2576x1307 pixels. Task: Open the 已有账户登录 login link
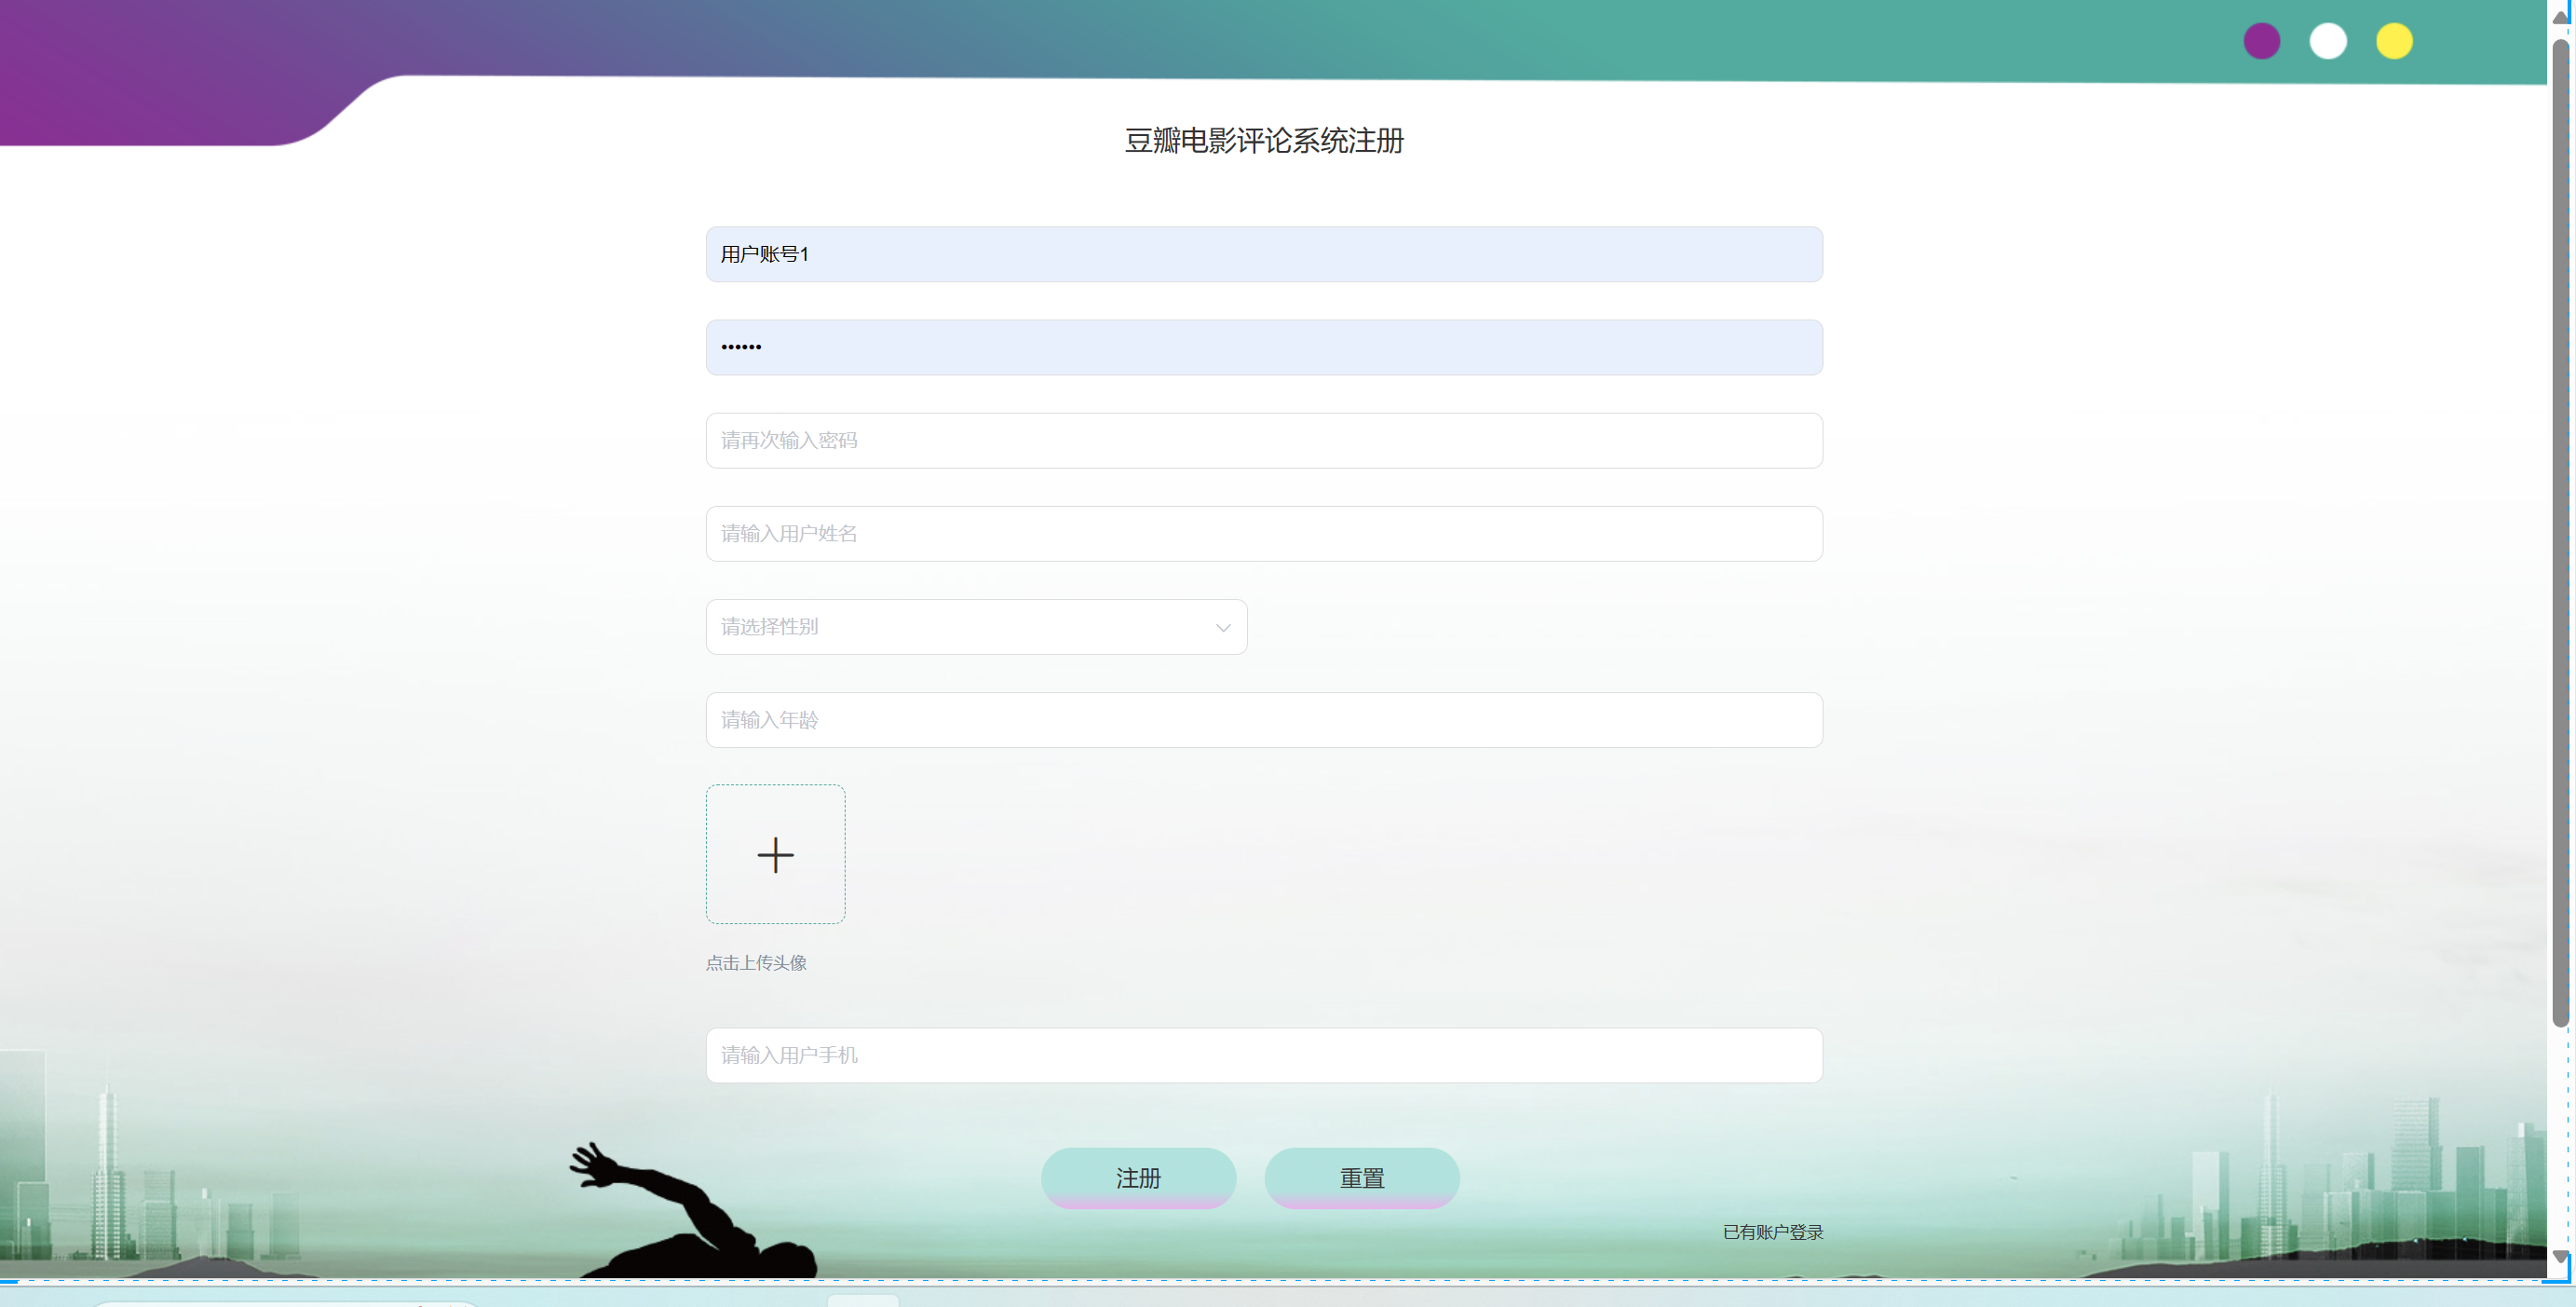[x=1772, y=1232]
